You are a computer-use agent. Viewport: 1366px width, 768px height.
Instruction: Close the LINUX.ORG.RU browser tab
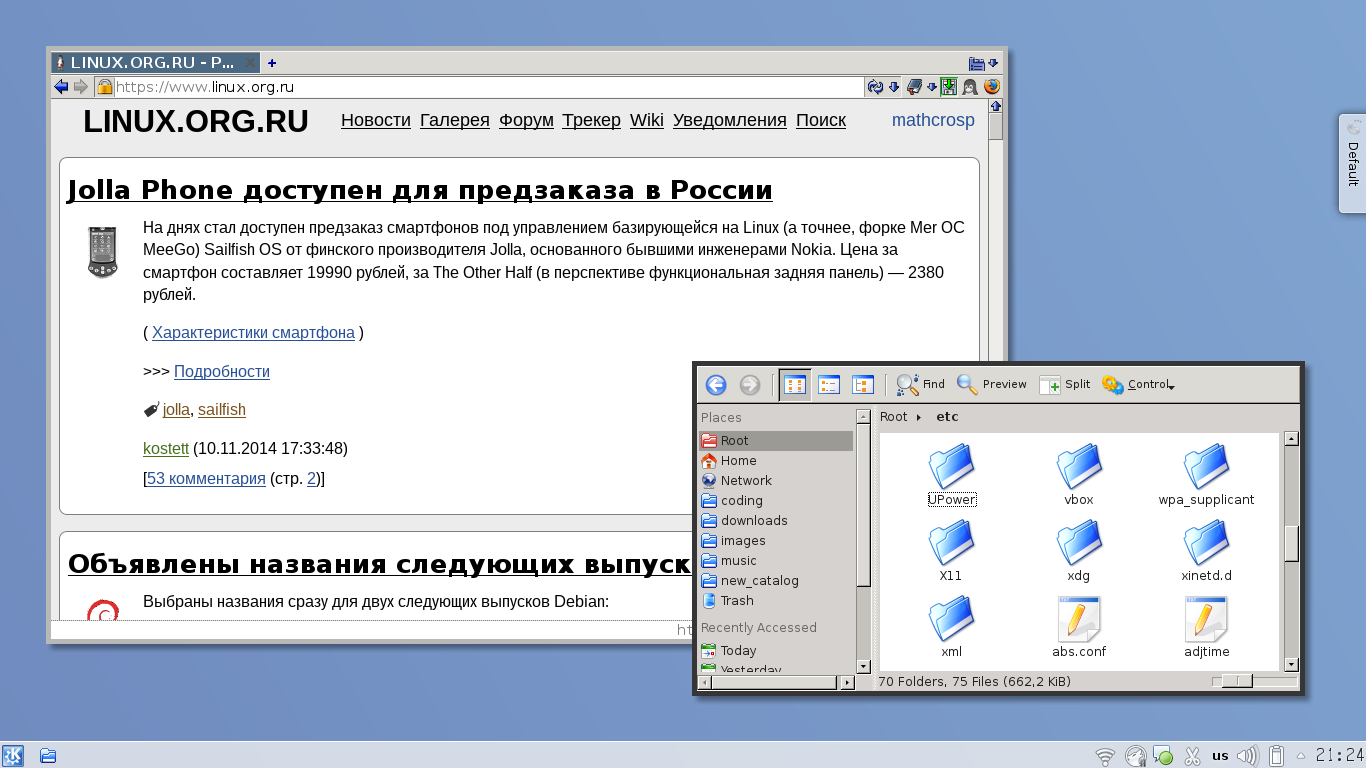pos(250,63)
